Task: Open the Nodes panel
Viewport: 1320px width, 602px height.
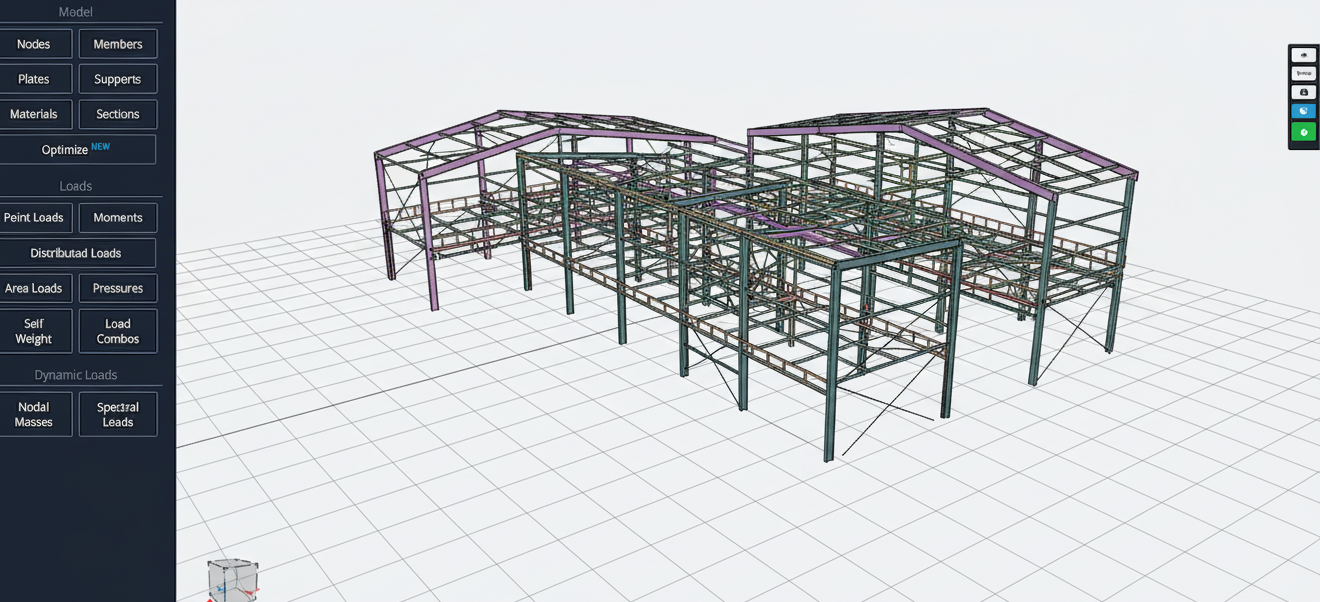Action: pyautogui.click(x=34, y=44)
